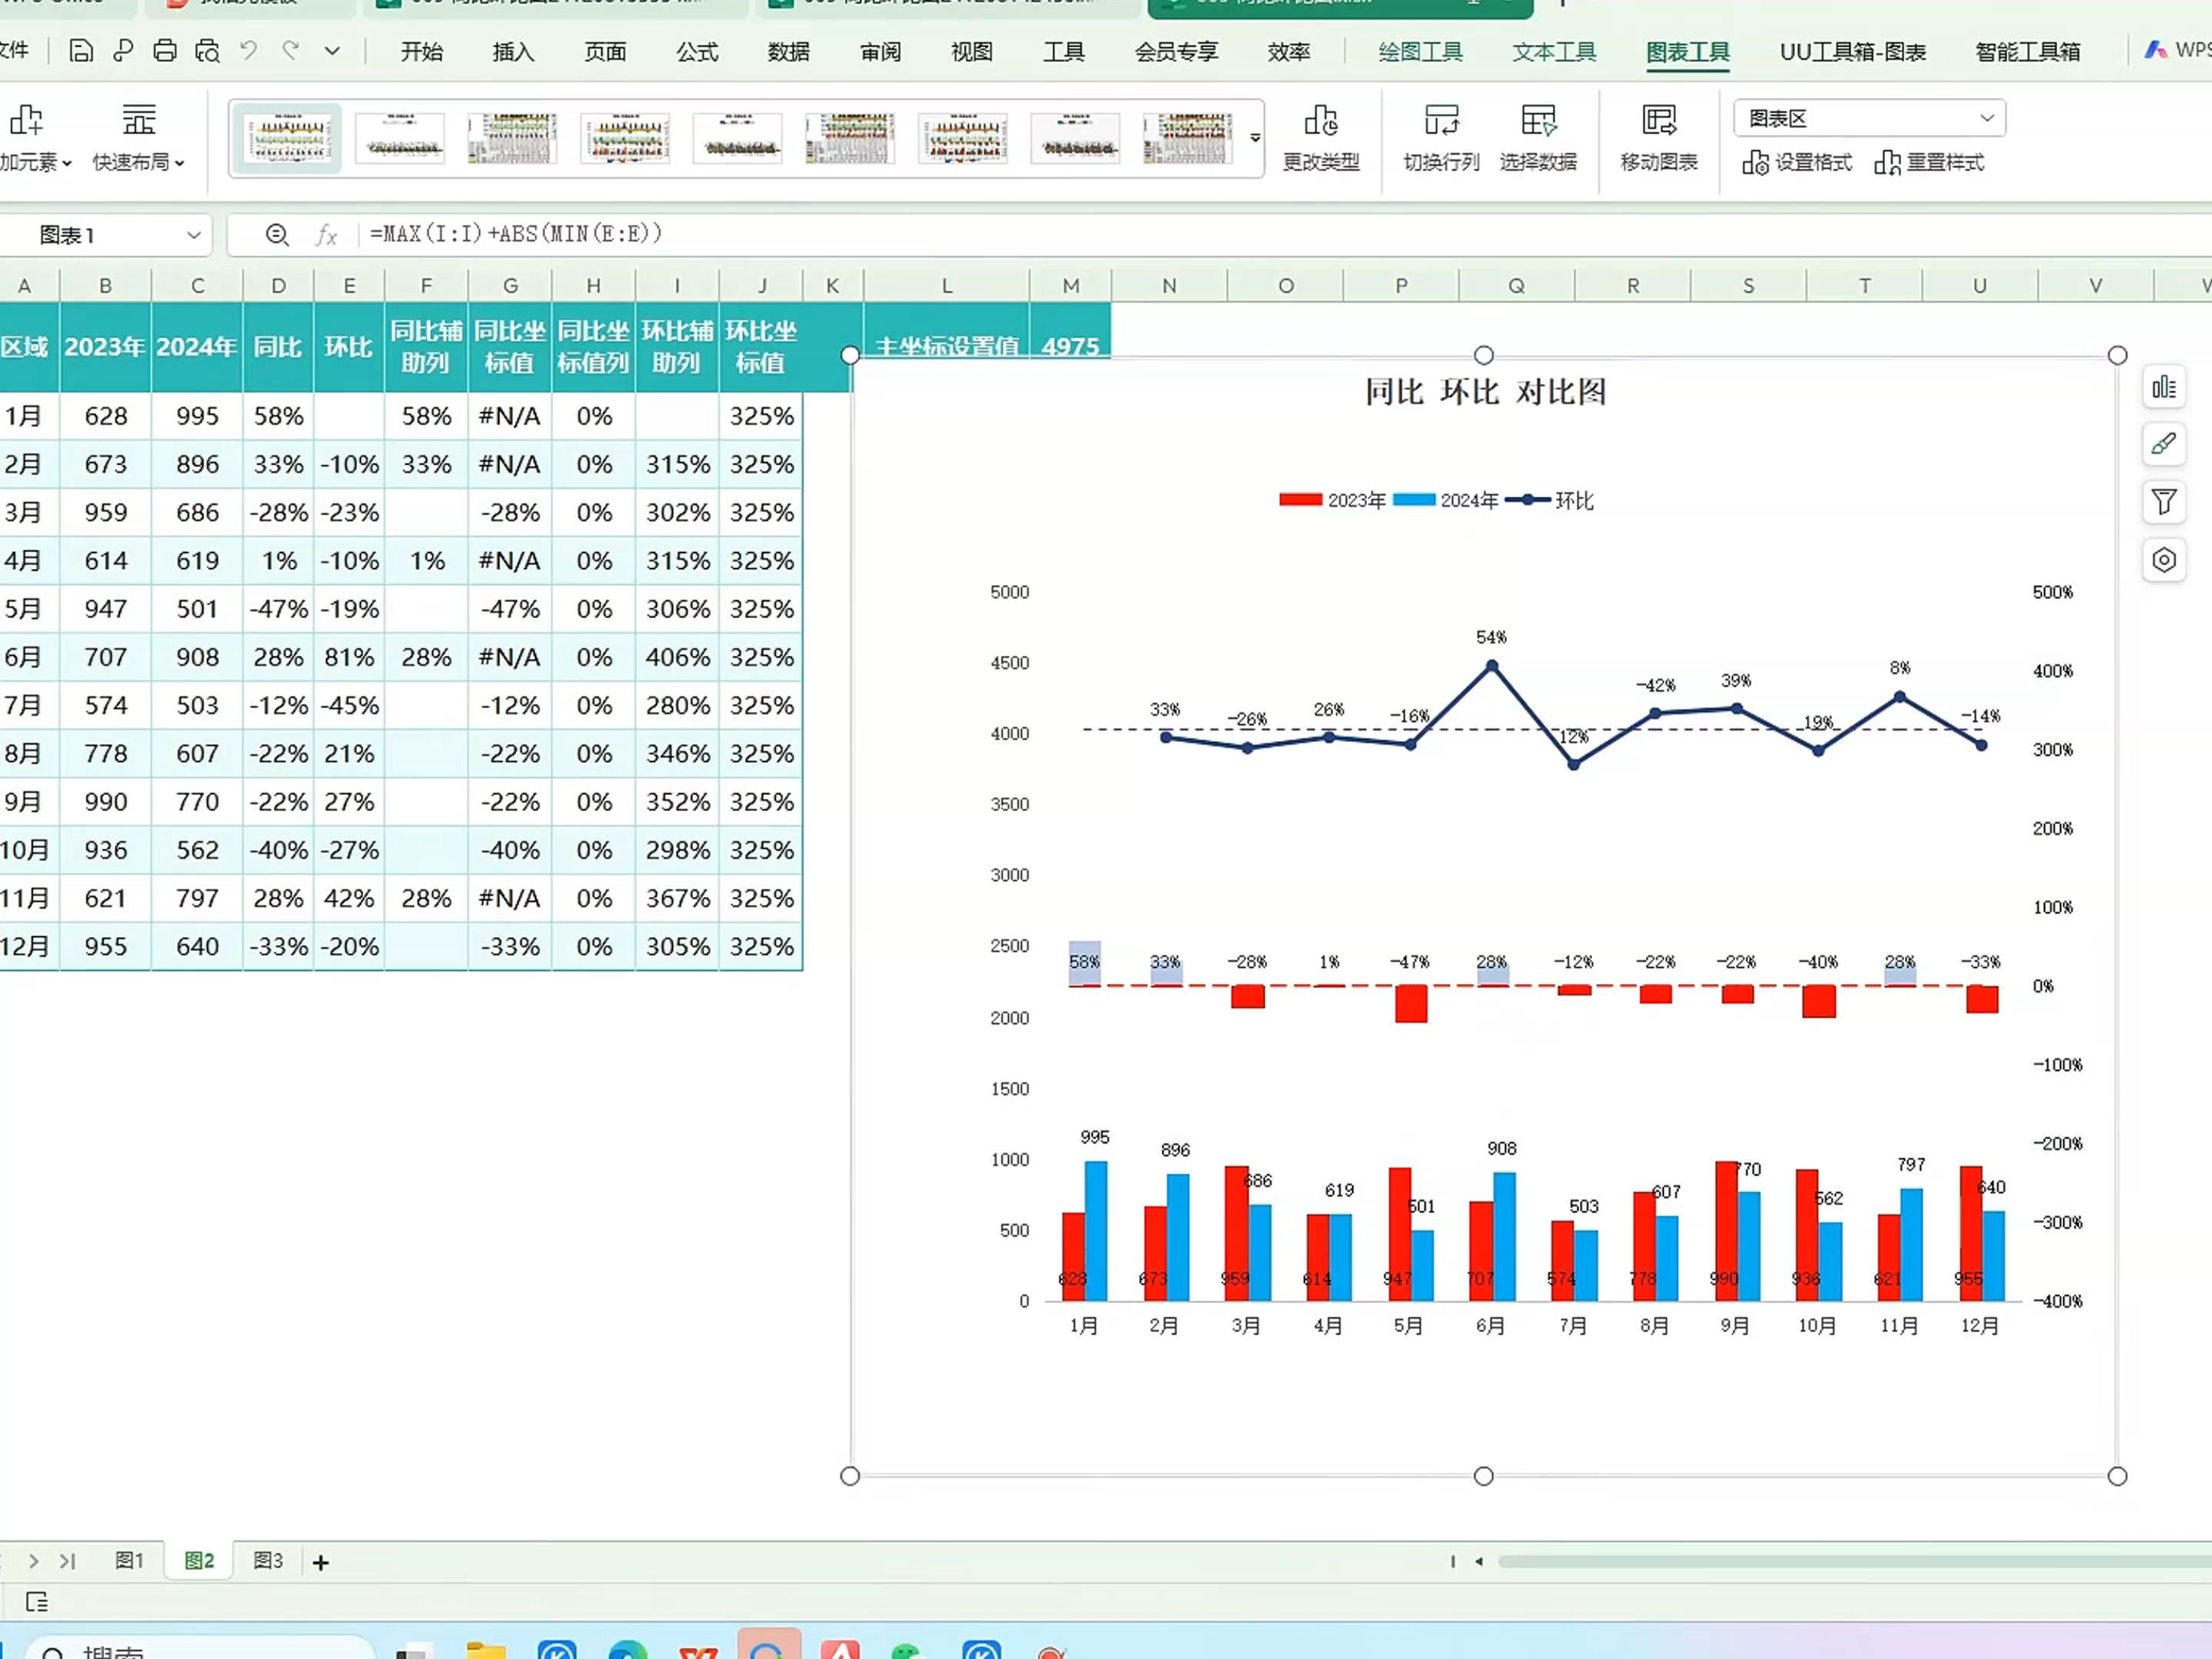Click 更改类型 chart button

click(1321, 138)
